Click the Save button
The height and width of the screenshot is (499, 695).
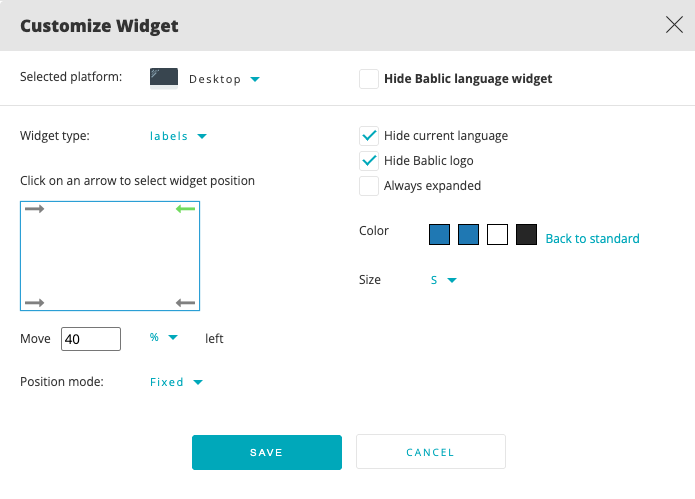pyautogui.click(x=267, y=452)
